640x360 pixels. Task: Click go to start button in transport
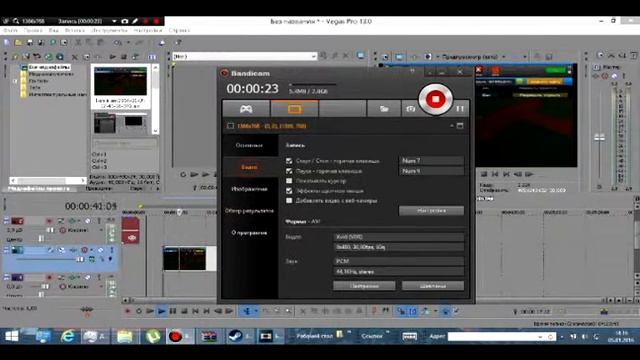195,311
